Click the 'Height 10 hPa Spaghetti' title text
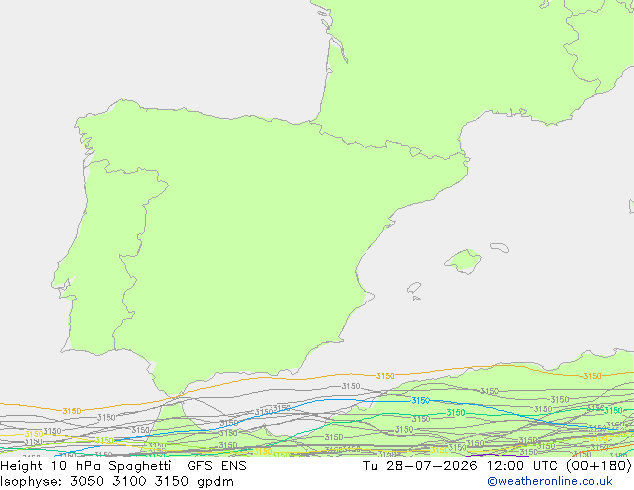634x490 pixels. (x=85, y=466)
